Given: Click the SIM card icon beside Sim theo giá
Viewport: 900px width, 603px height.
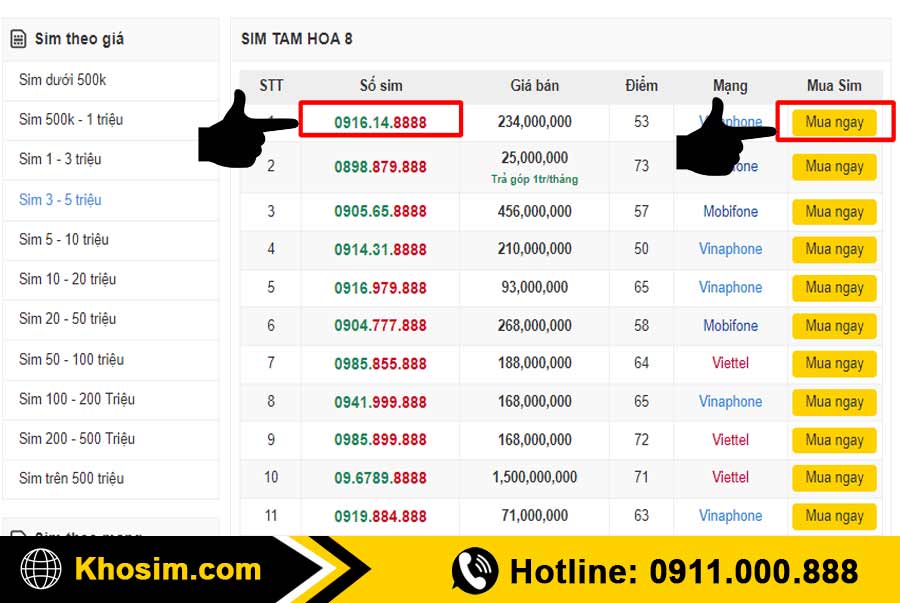Looking at the screenshot, I should 18,39.
